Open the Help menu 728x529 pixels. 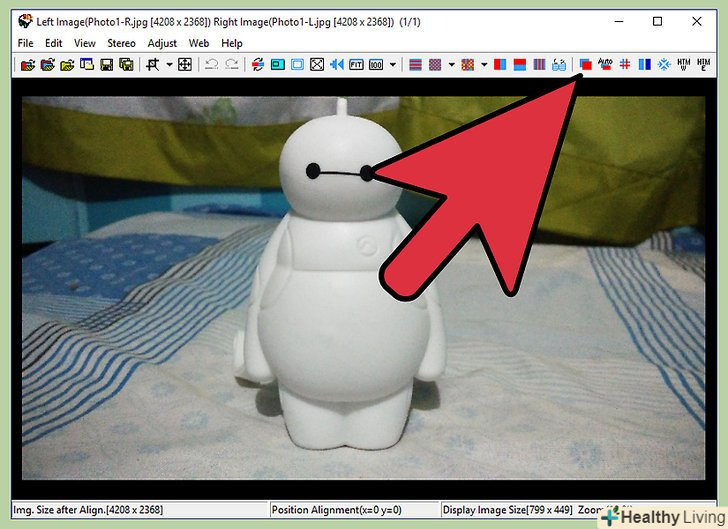click(232, 43)
